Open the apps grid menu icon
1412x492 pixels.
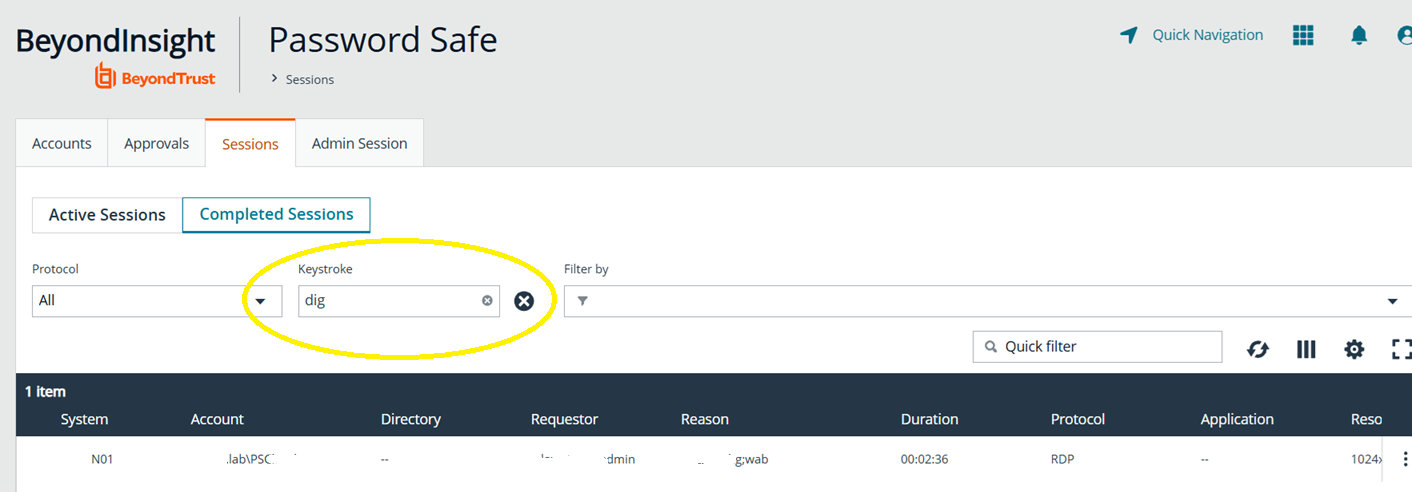[x=1303, y=35]
